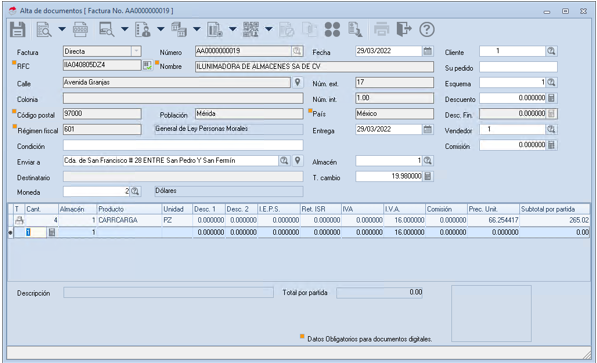
Task: Open the Factura type dropdown Directa
Action: click(x=136, y=51)
